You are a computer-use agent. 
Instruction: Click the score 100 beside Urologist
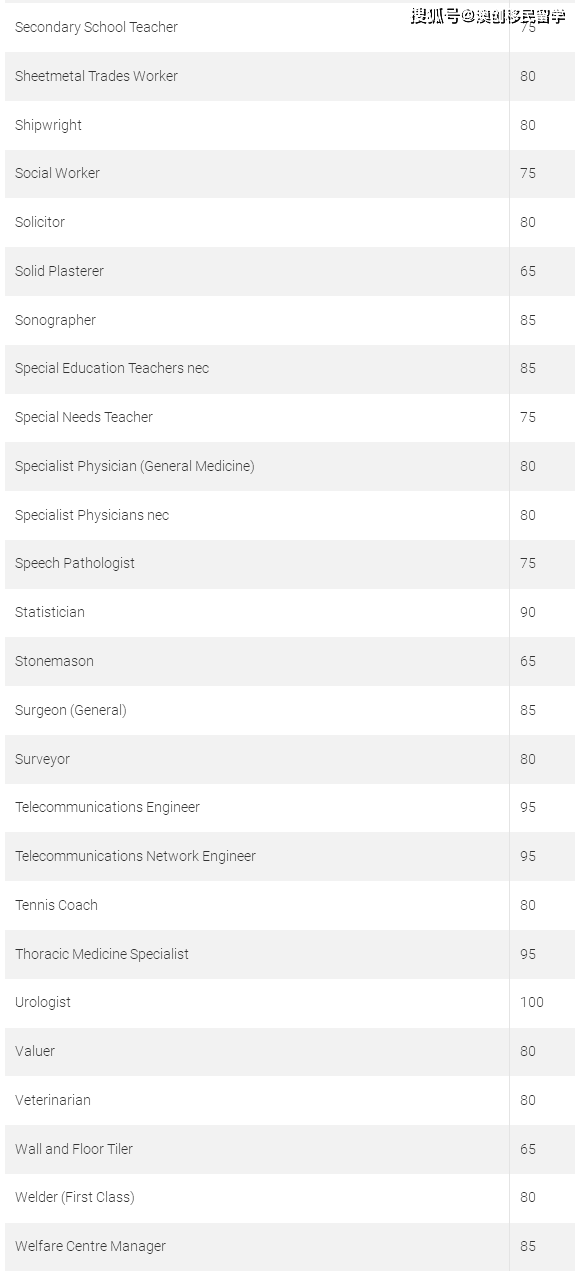532,1002
